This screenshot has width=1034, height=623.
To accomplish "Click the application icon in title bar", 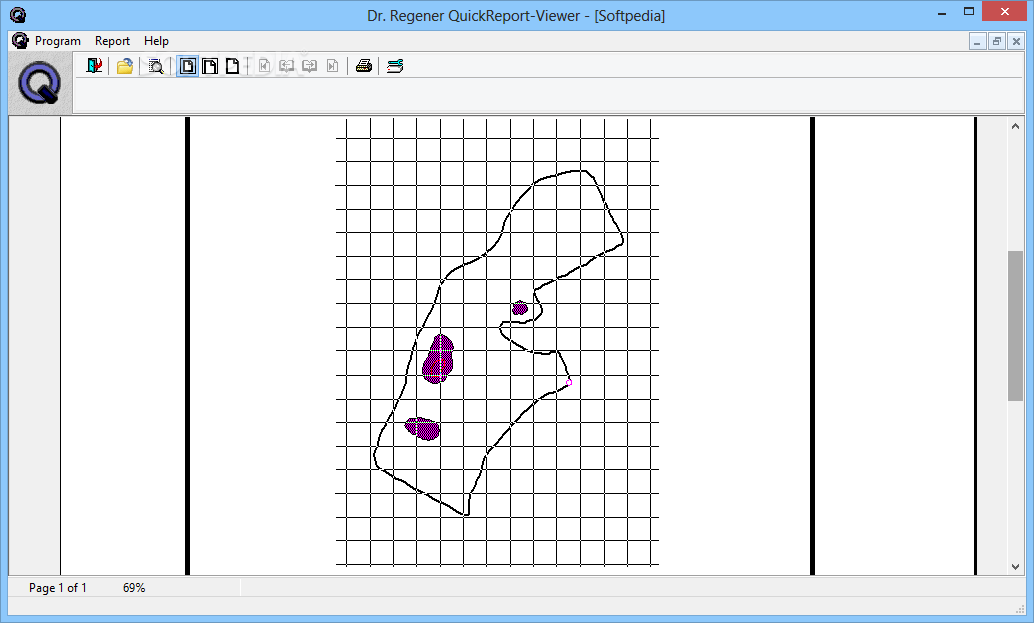I will 18,15.
